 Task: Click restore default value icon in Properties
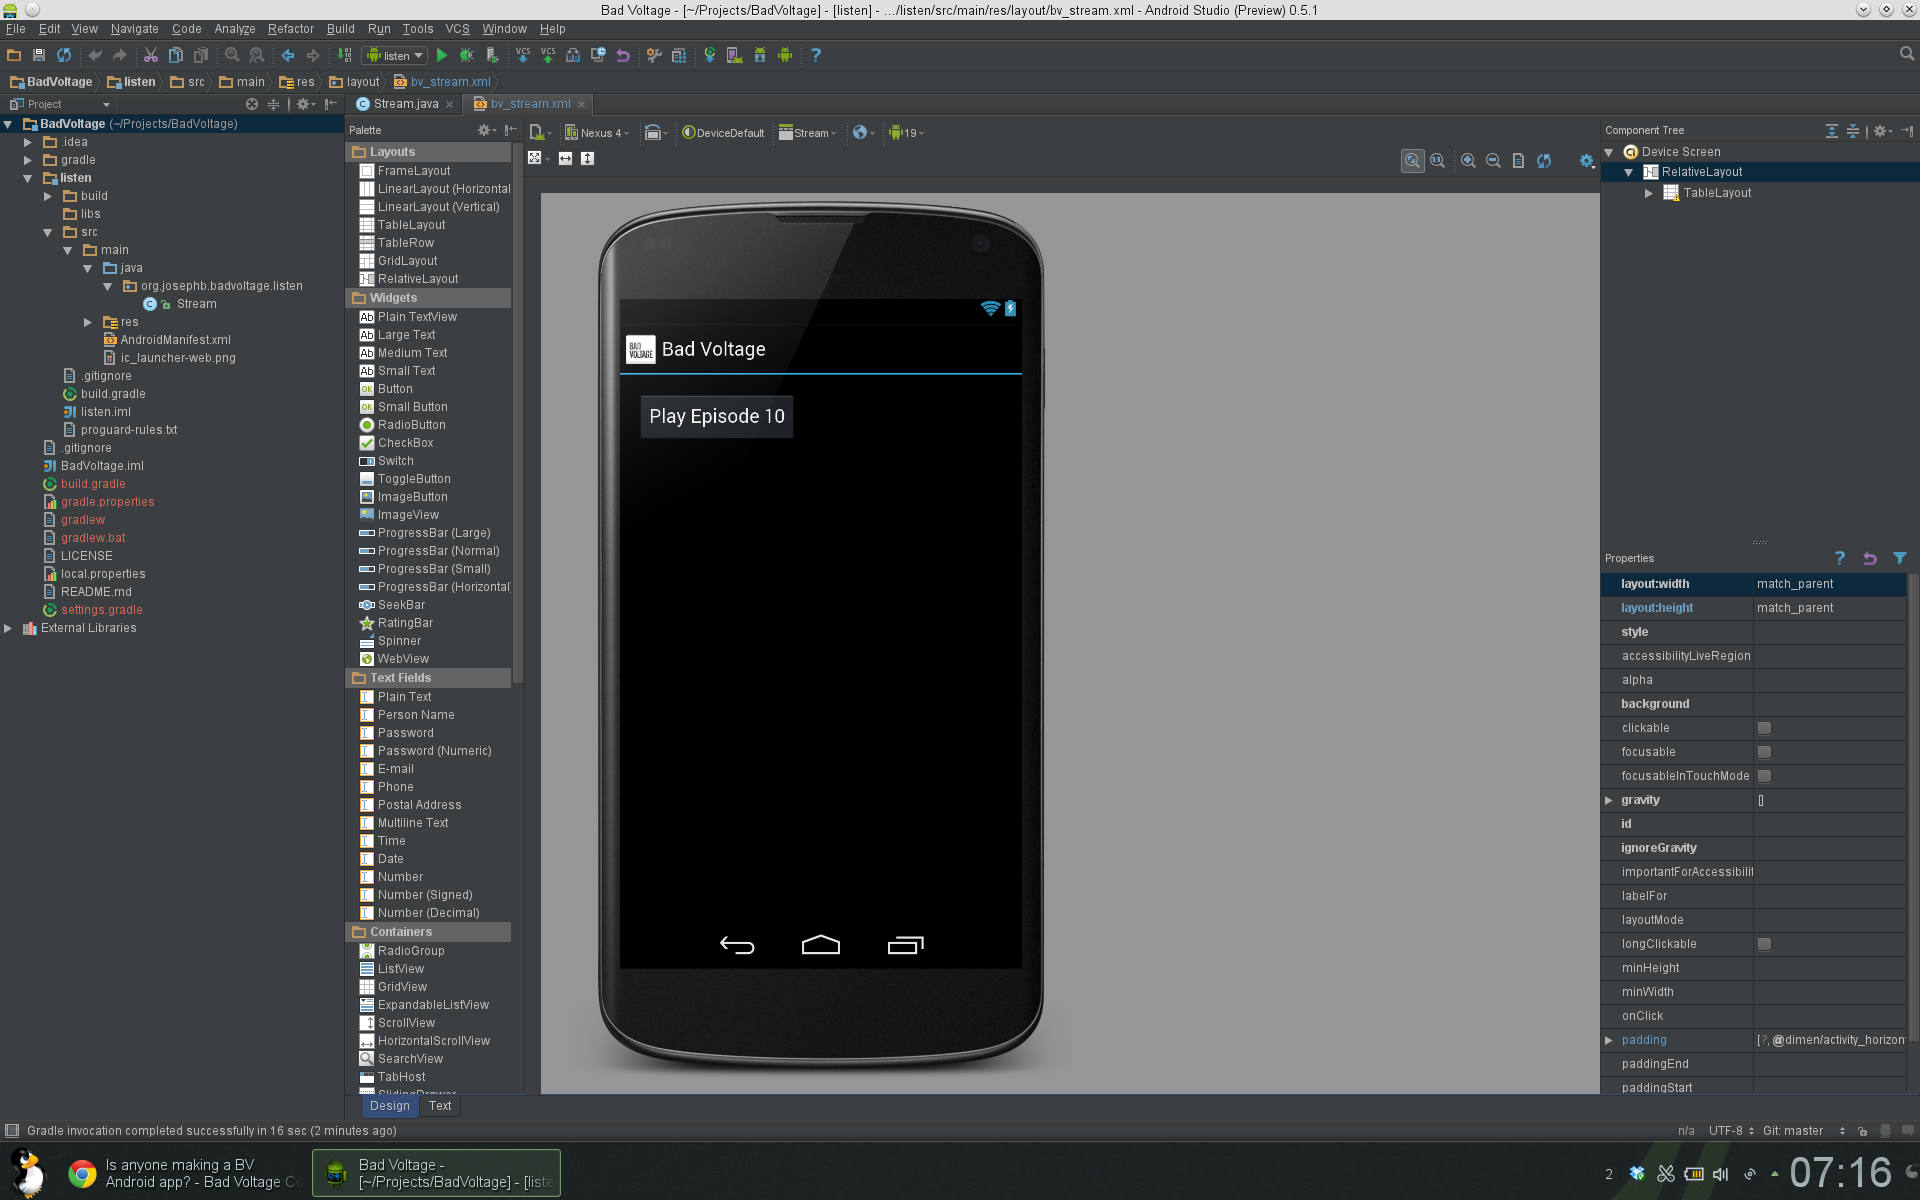click(x=1869, y=558)
